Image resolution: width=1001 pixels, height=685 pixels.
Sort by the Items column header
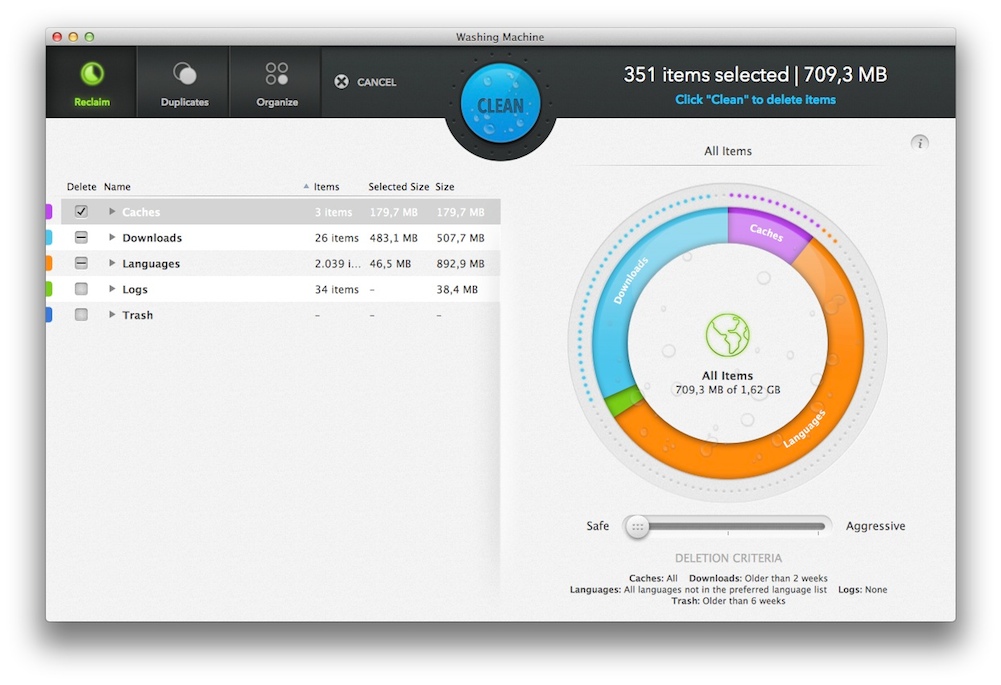point(326,186)
